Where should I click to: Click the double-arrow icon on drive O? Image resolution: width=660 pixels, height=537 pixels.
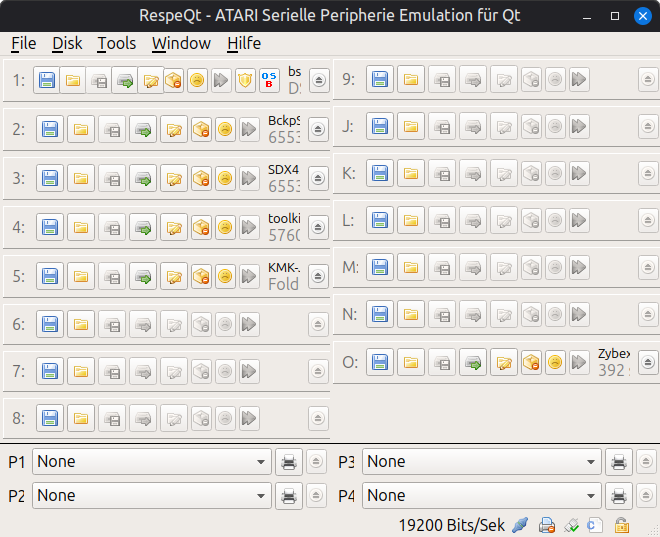pyautogui.click(x=579, y=362)
